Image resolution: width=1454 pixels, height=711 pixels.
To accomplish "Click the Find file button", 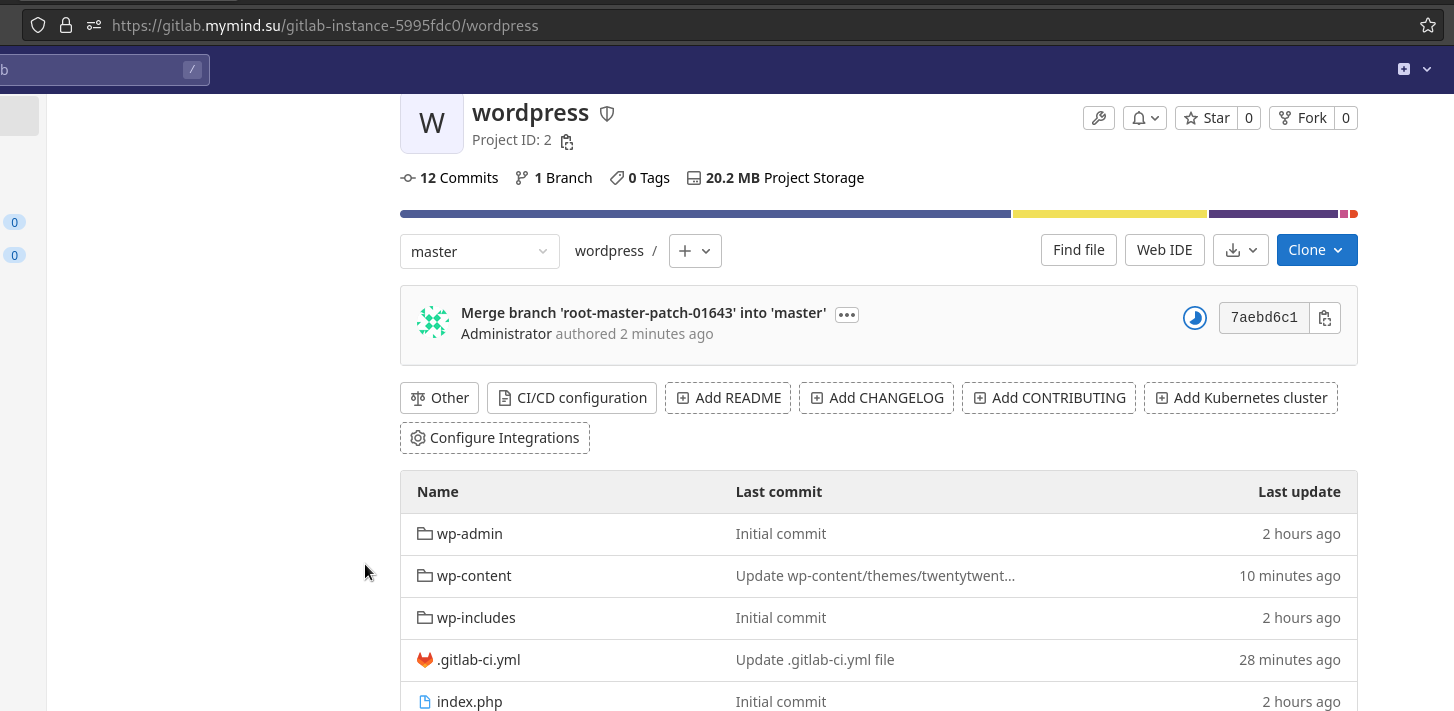I will [x=1079, y=250].
